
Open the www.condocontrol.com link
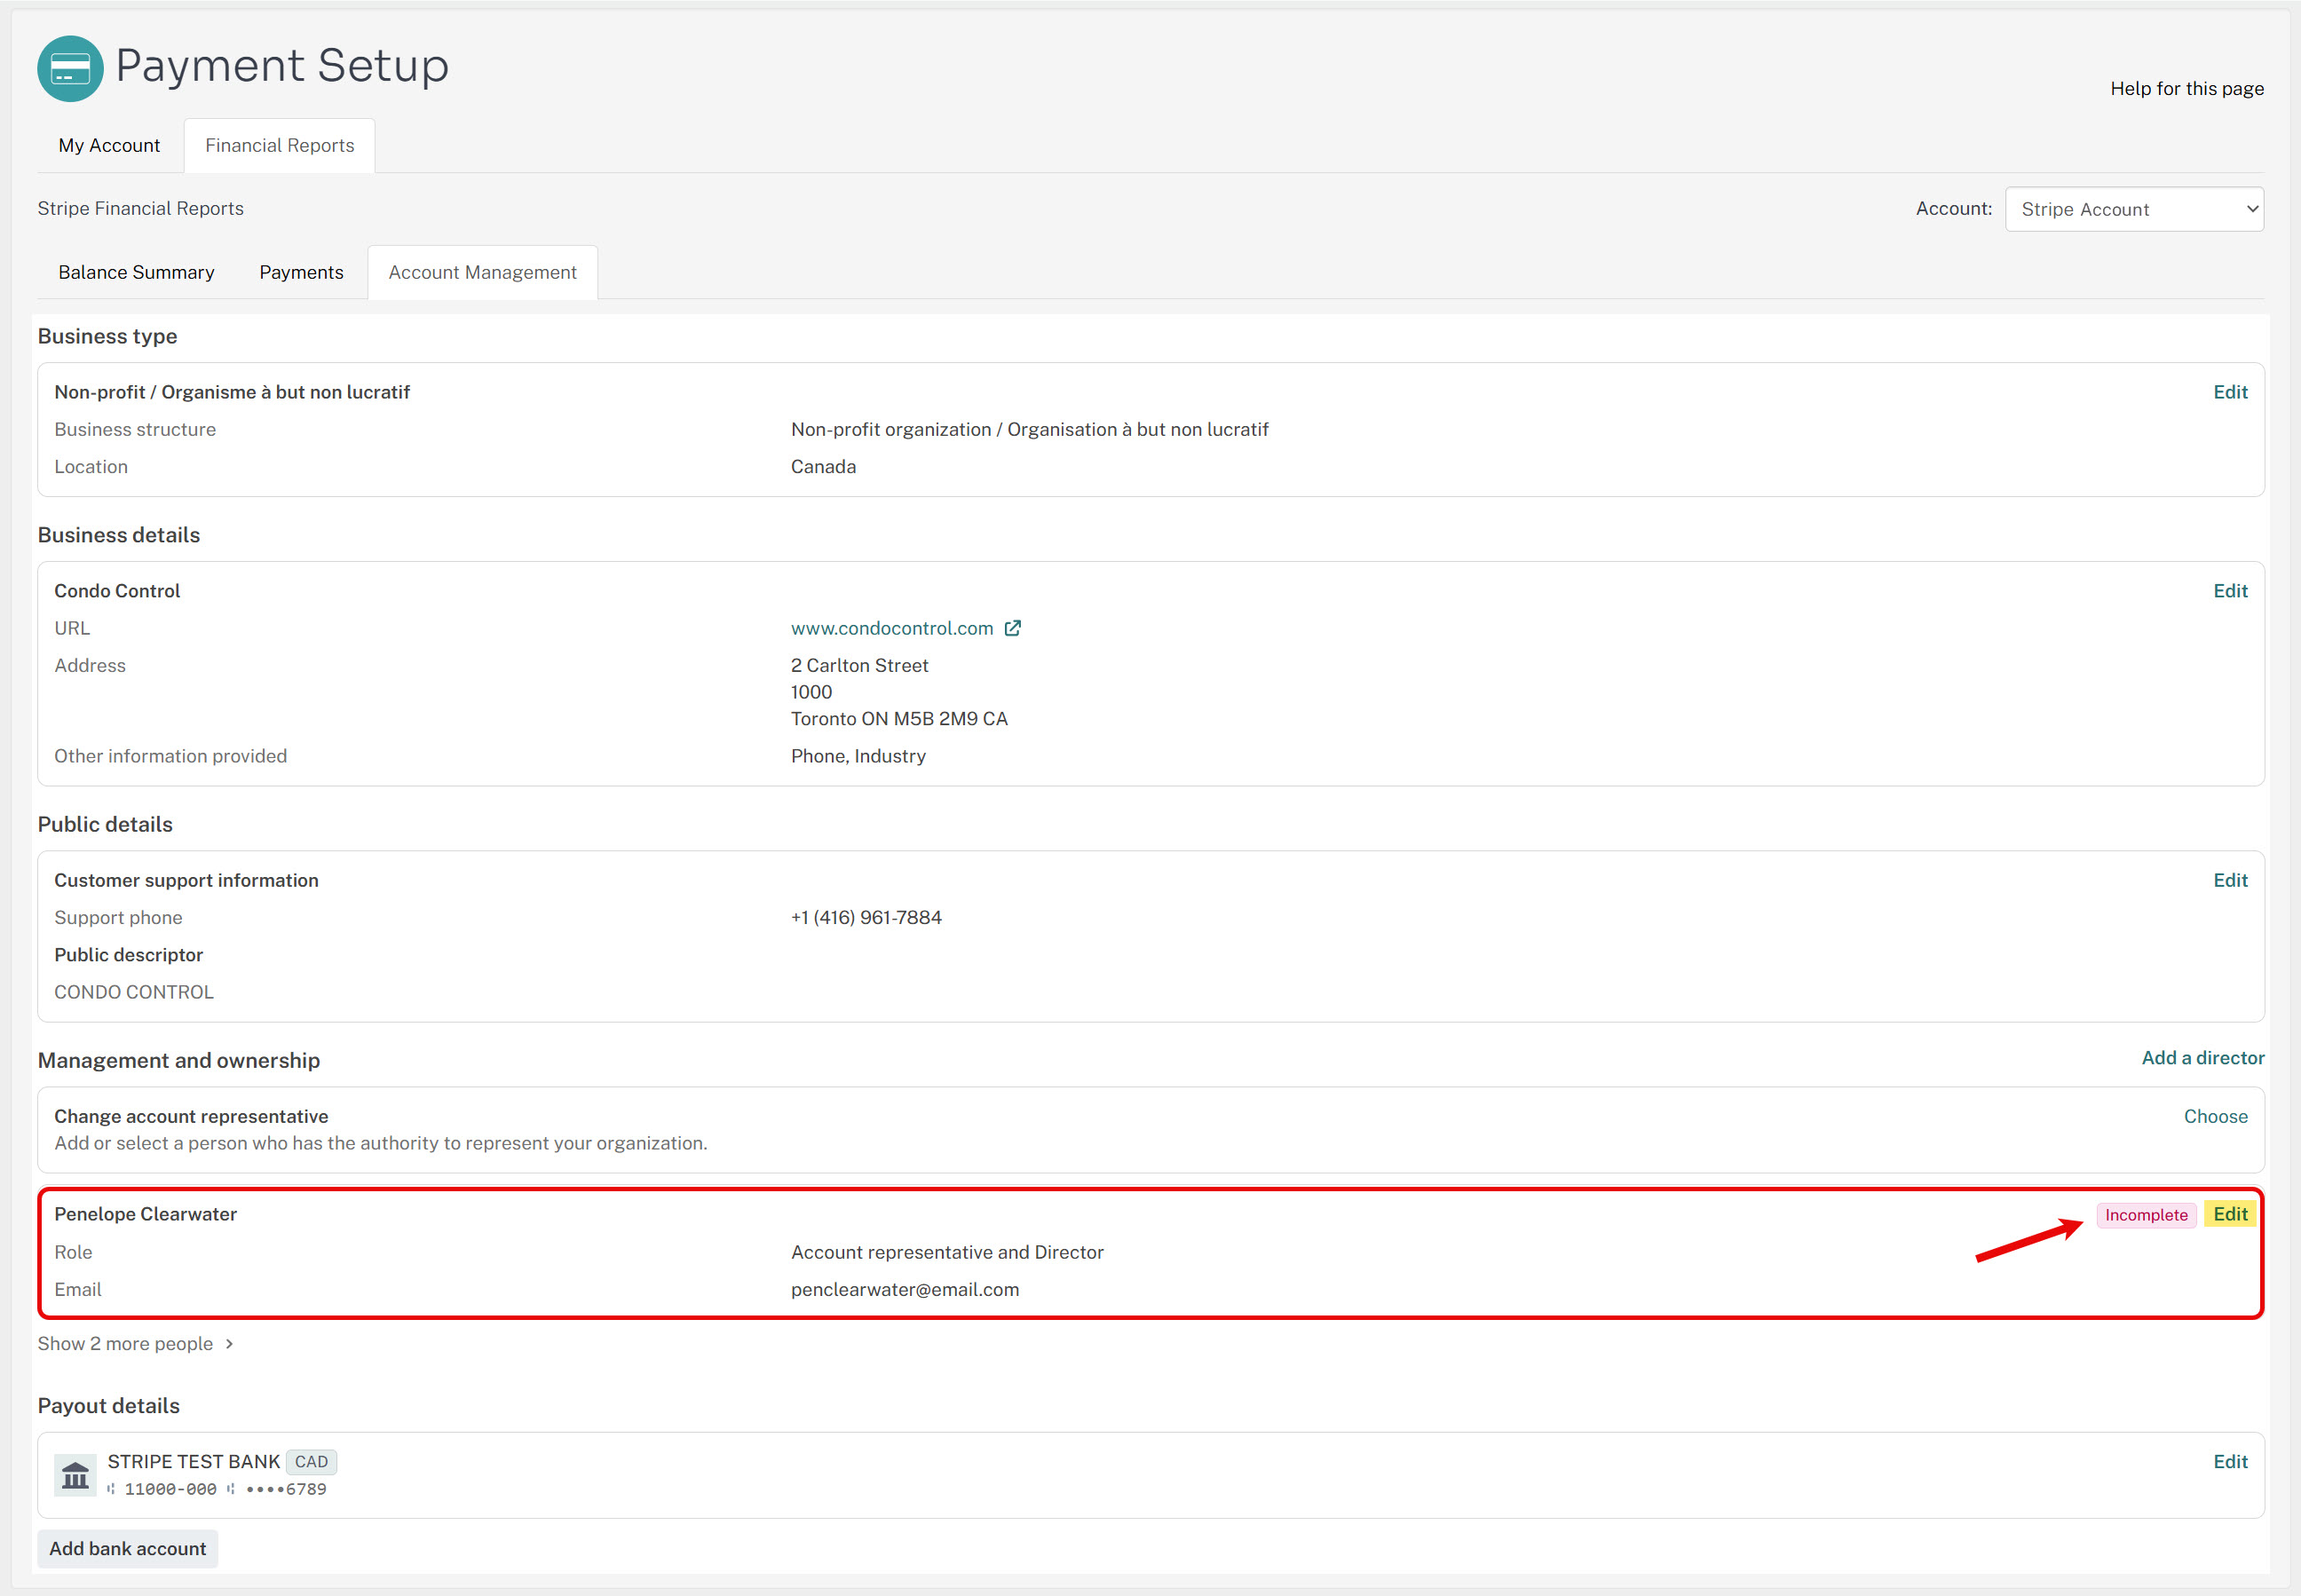coord(892,628)
